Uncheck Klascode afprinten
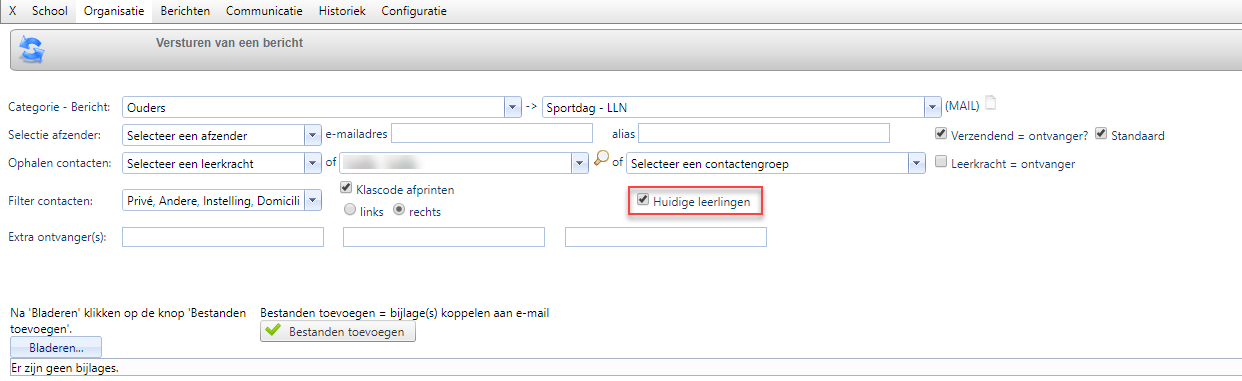The height and width of the screenshot is (381, 1242). point(347,188)
